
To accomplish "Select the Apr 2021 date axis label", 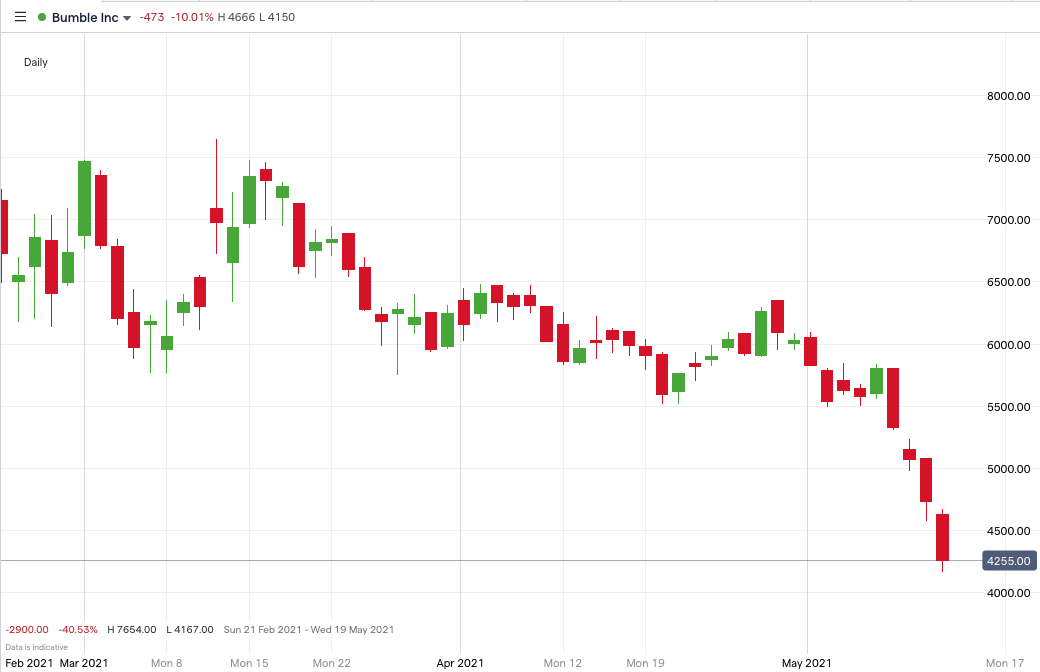I will pyautogui.click(x=460, y=663).
